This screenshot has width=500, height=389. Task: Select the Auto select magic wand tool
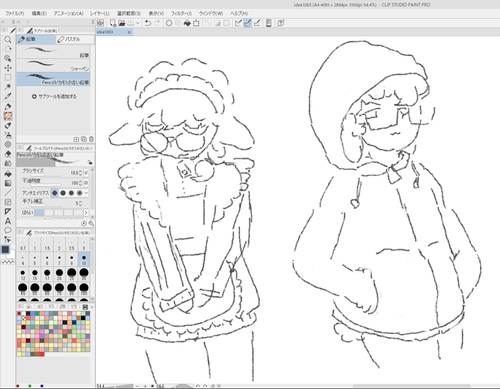(x=8, y=87)
